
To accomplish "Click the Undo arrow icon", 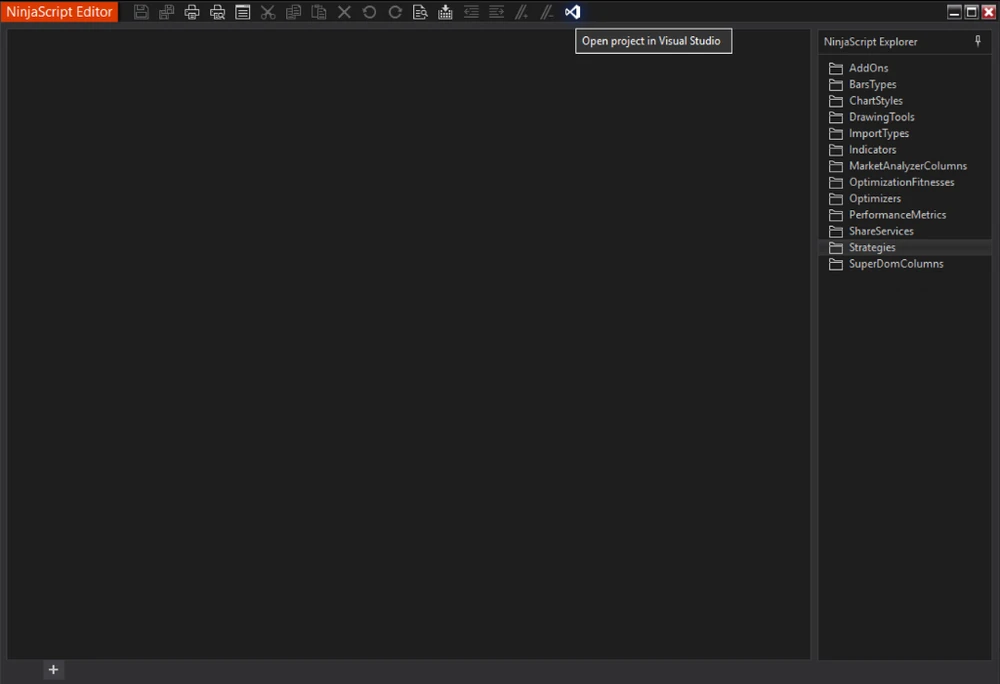I will click(369, 12).
